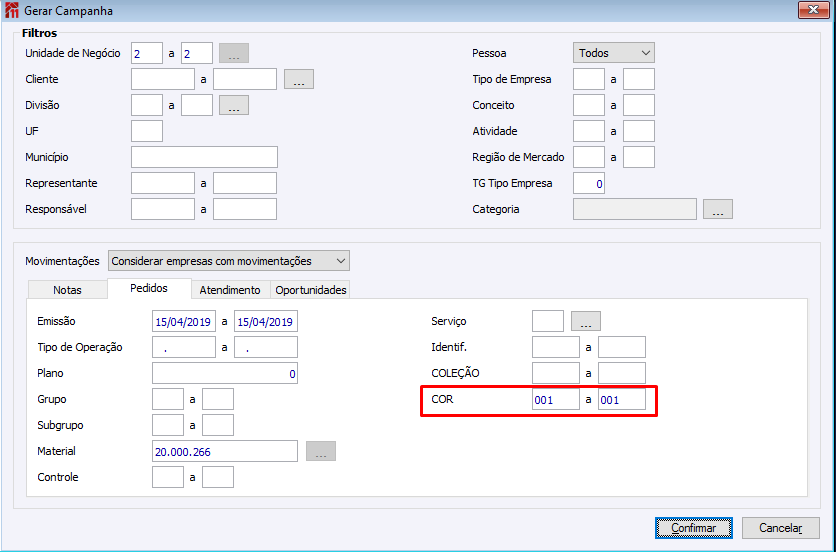Click the Plano input field
This screenshot has width=836, height=552.
tap(224, 373)
